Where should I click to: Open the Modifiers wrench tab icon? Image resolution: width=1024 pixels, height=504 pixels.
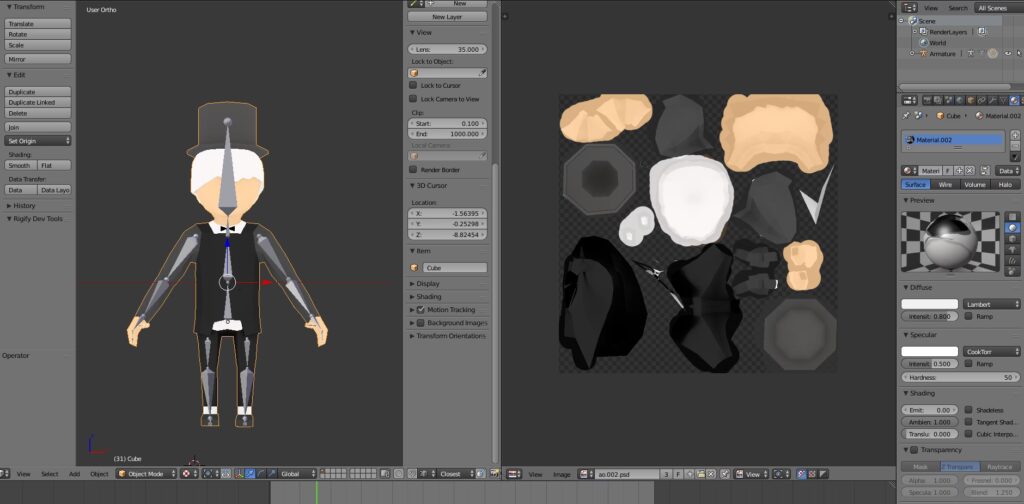[x=991, y=101]
